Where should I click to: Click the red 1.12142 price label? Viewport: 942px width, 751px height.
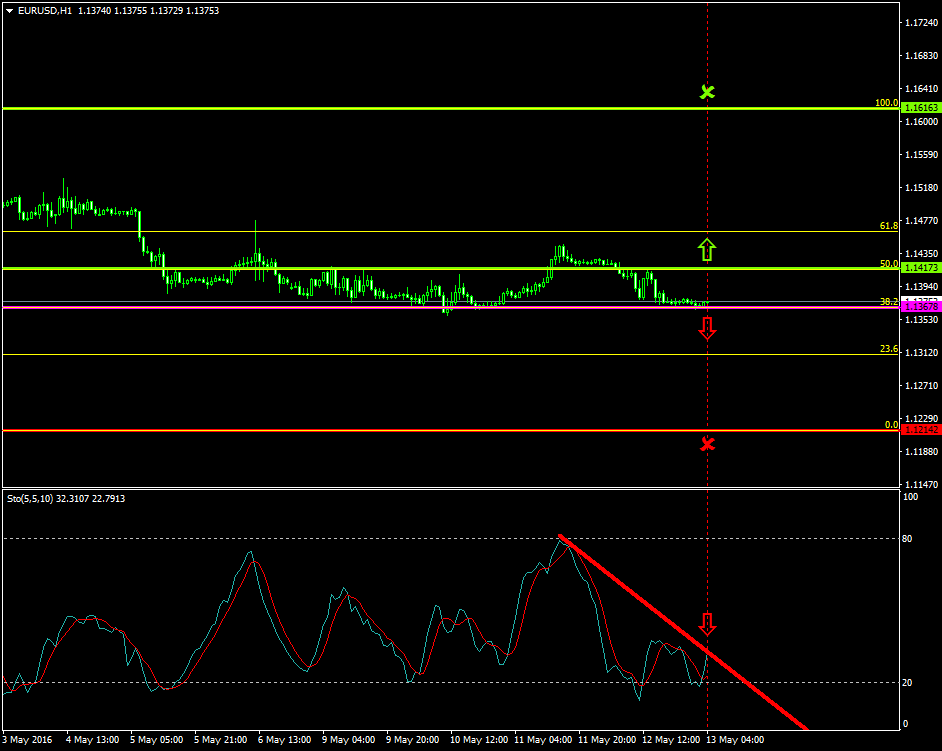920,428
